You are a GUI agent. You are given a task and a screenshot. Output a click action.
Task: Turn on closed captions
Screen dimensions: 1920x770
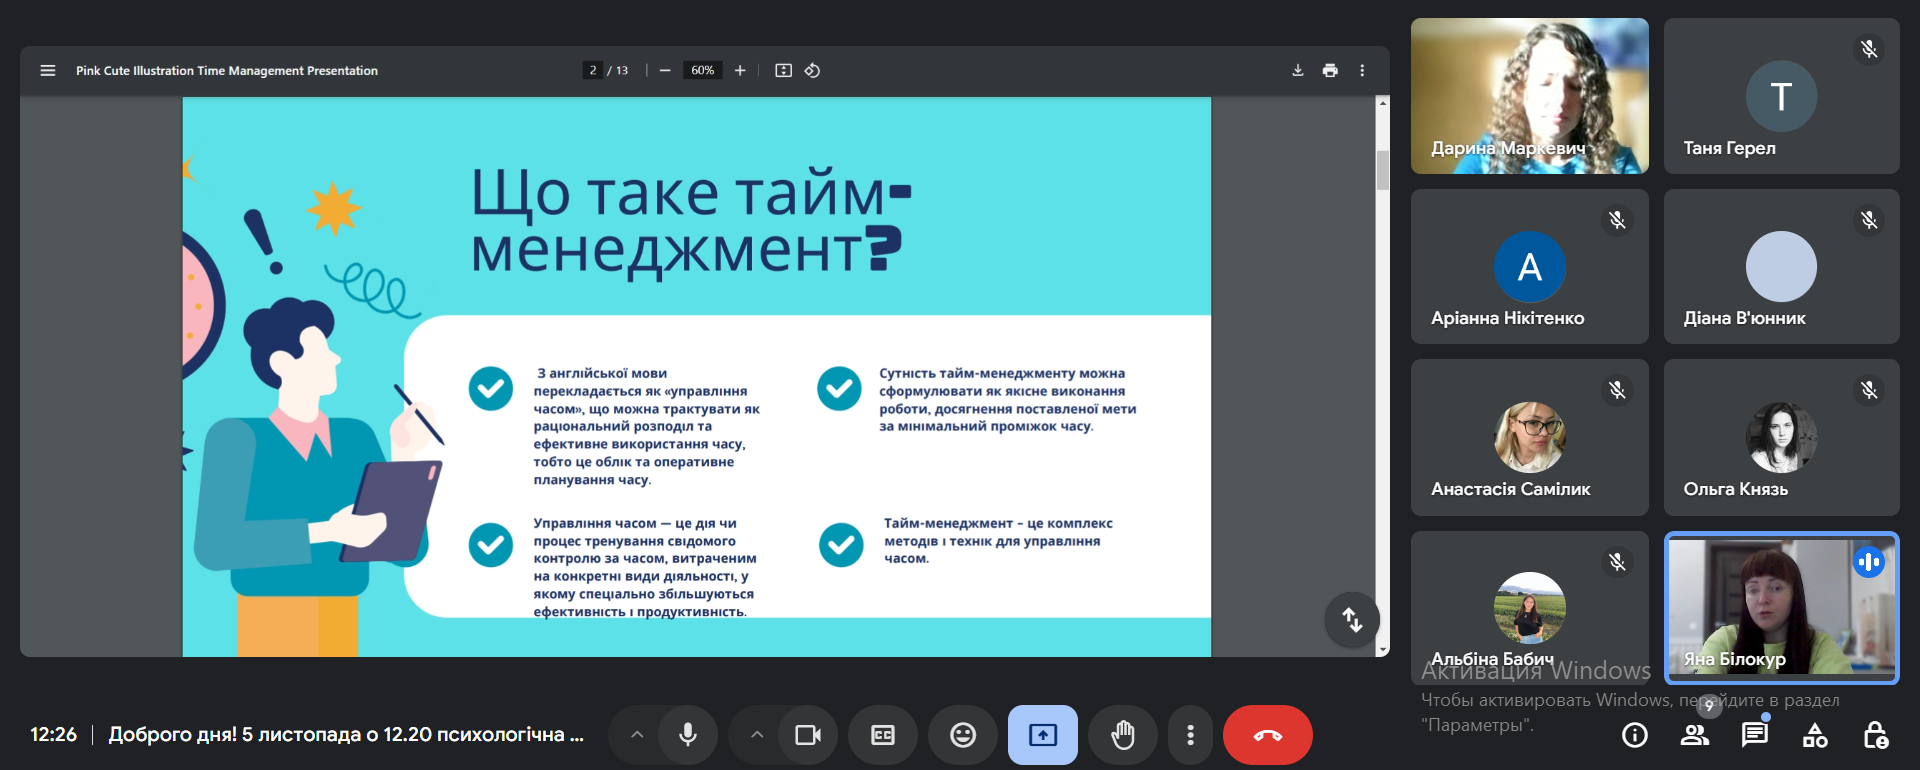pyautogui.click(x=882, y=735)
